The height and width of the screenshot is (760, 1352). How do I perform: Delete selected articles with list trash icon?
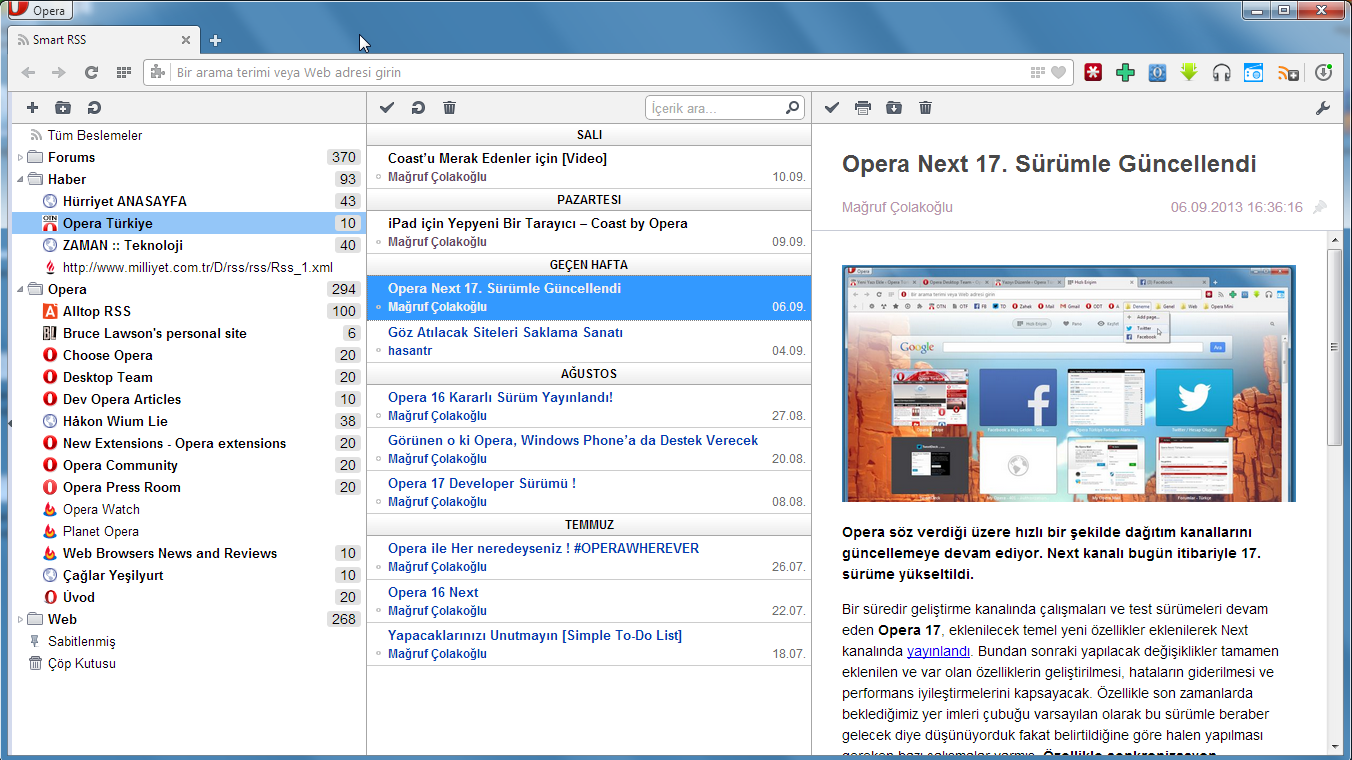[450, 108]
